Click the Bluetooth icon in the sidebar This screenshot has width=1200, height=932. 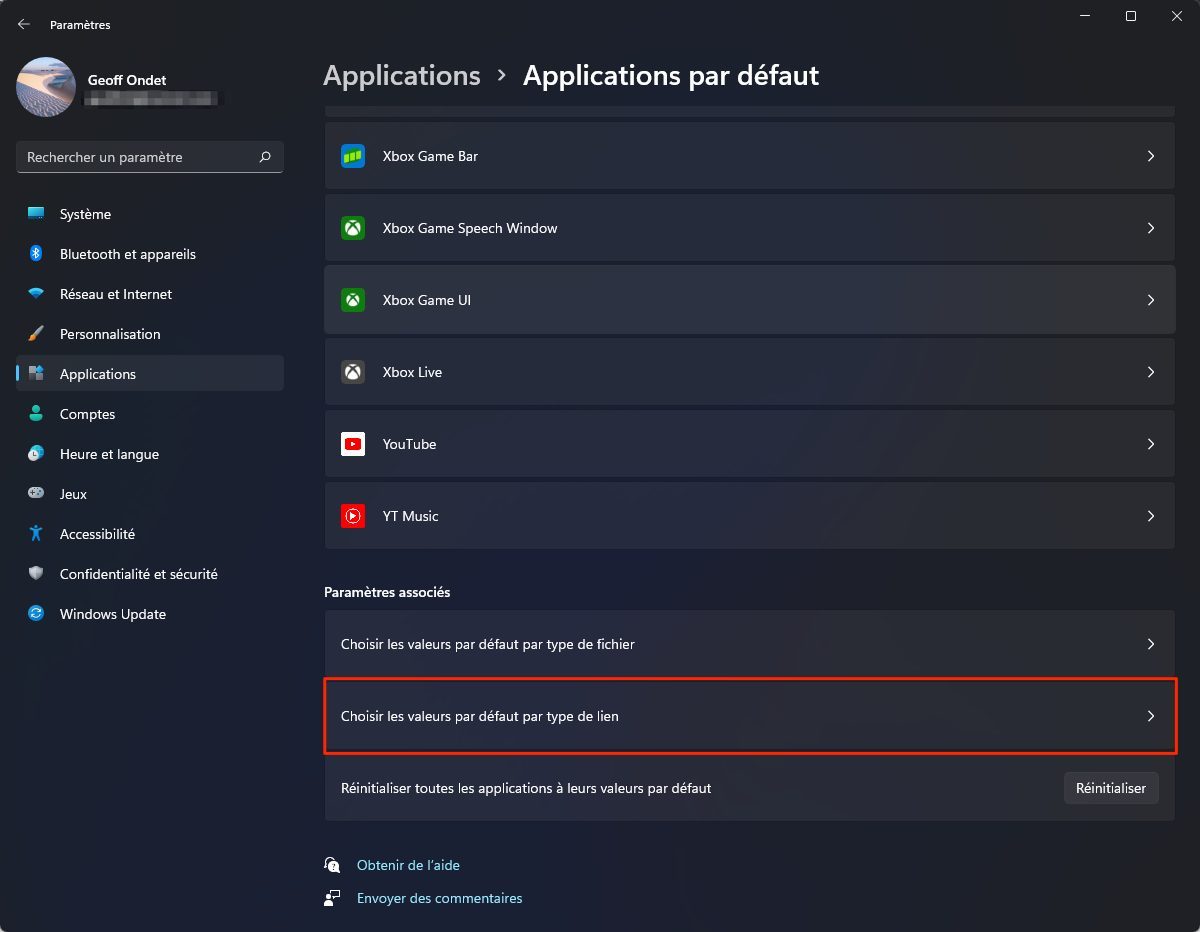point(36,254)
